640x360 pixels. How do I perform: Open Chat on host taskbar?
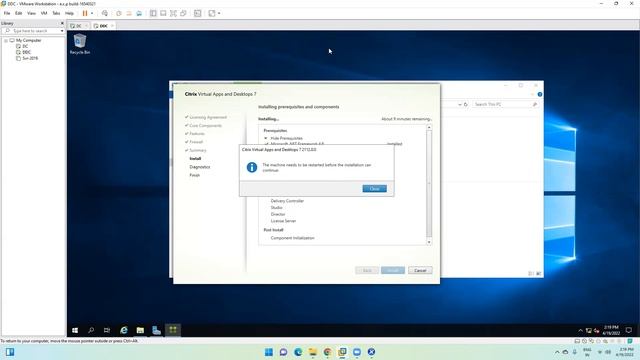point(283,352)
